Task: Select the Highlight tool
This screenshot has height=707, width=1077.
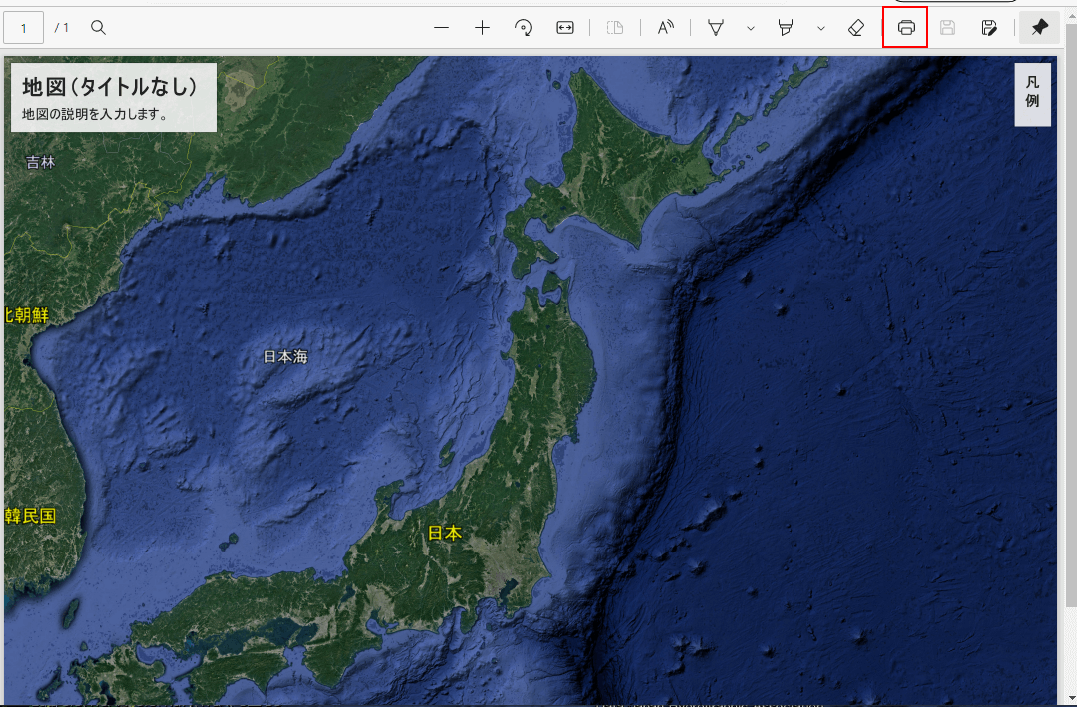Action: pyautogui.click(x=786, y=27)
